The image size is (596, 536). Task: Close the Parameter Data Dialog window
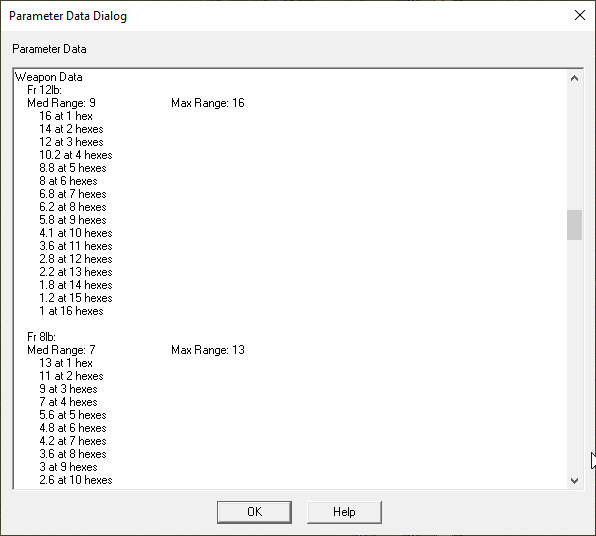click(580, 15)
